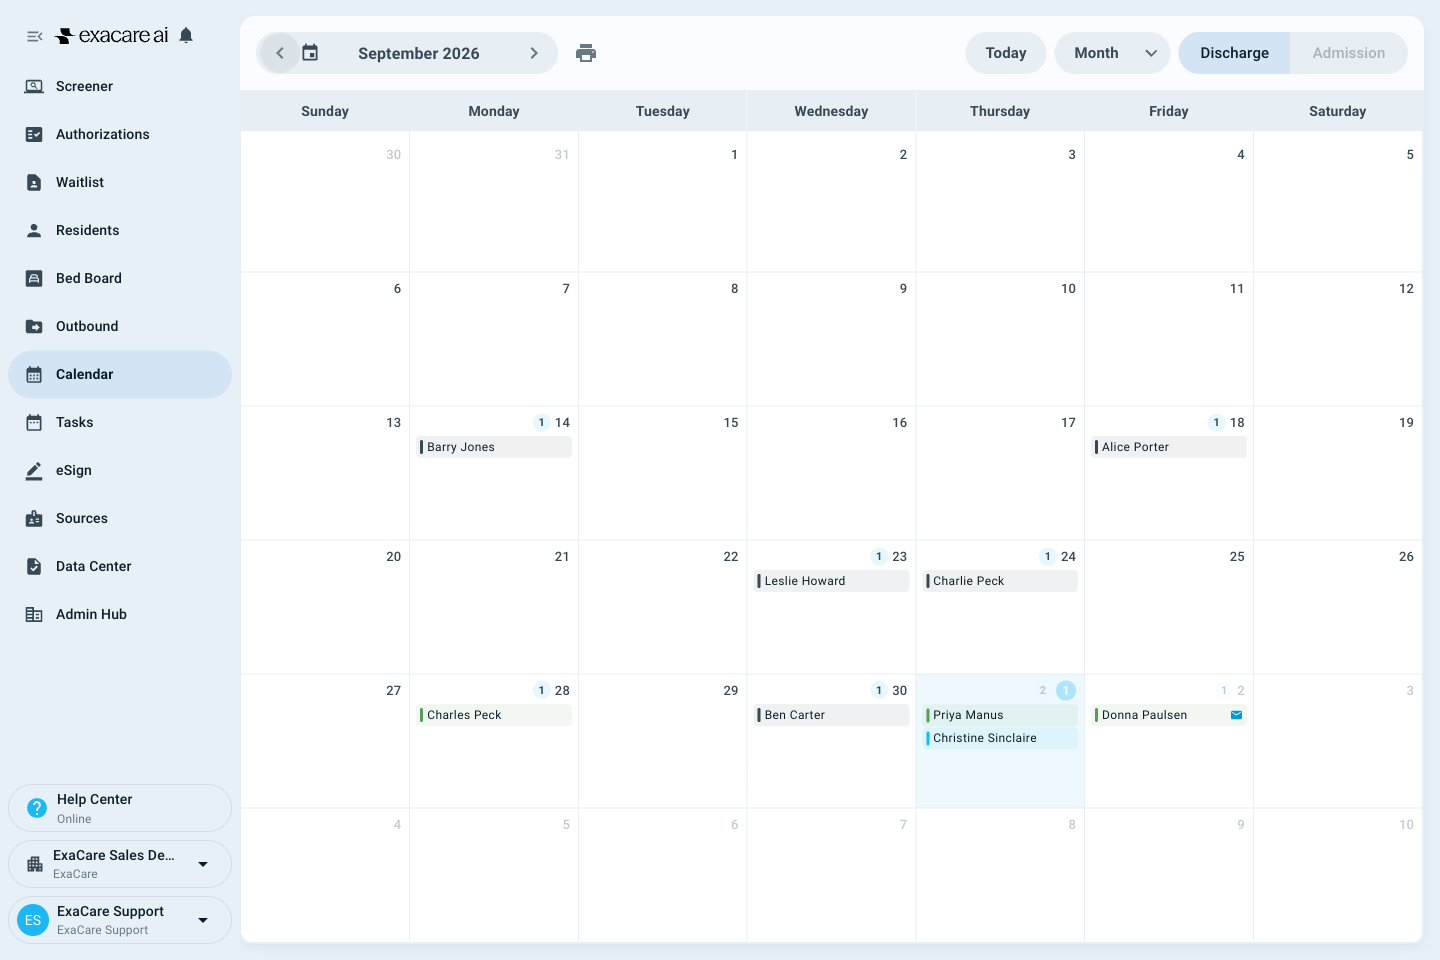Screen dimensions: 1440x960
Task: Go to next month
Action: (534, 53)
